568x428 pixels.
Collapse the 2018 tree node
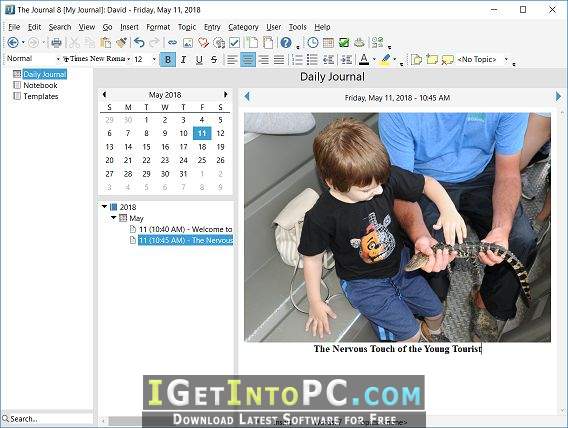coord(104,206)
